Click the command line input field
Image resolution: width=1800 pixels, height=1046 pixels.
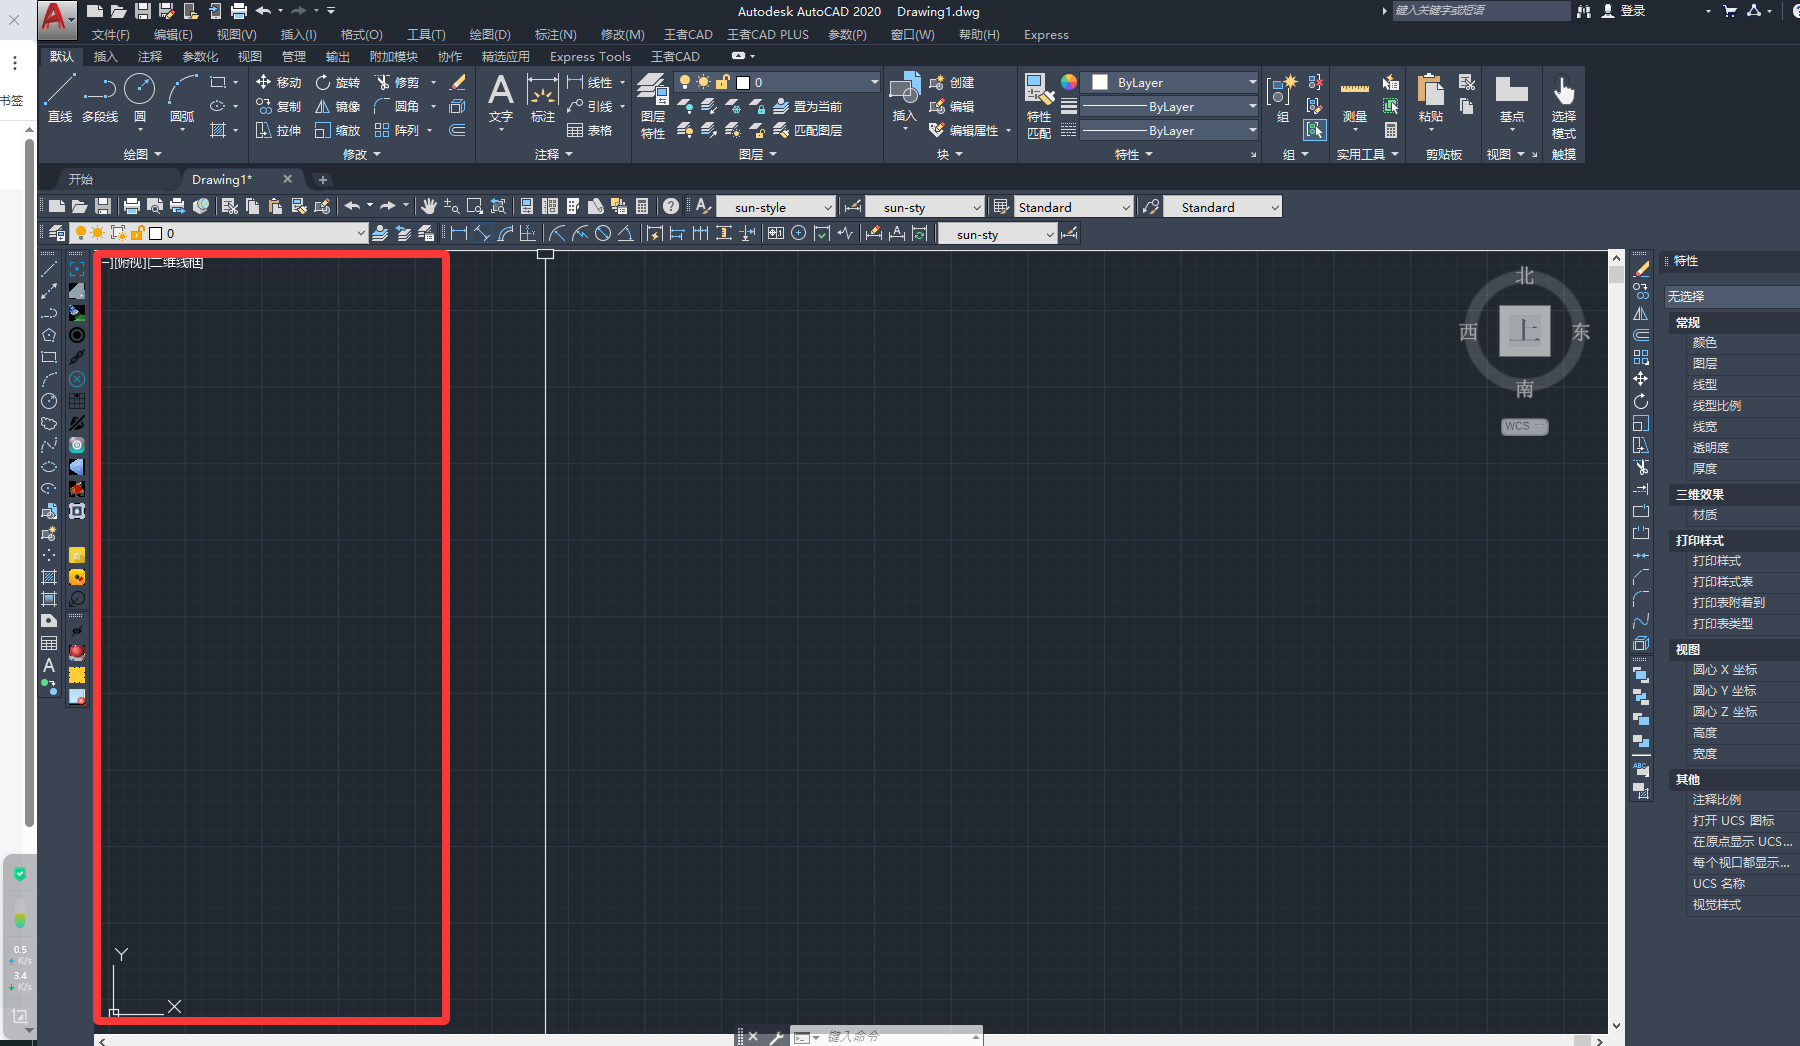coord(895,1037)
